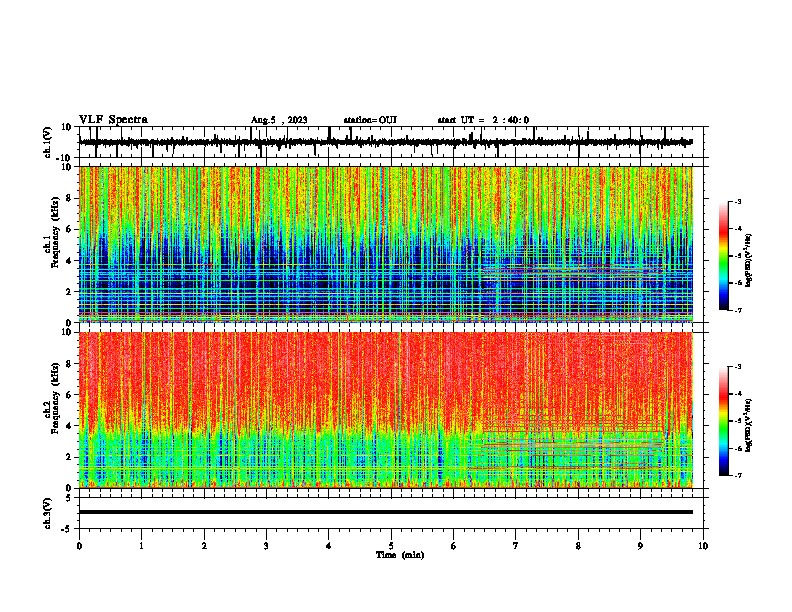792x612 pixels.
Task: Click the time axis tick label "2"
Action: tap(204, 546)
